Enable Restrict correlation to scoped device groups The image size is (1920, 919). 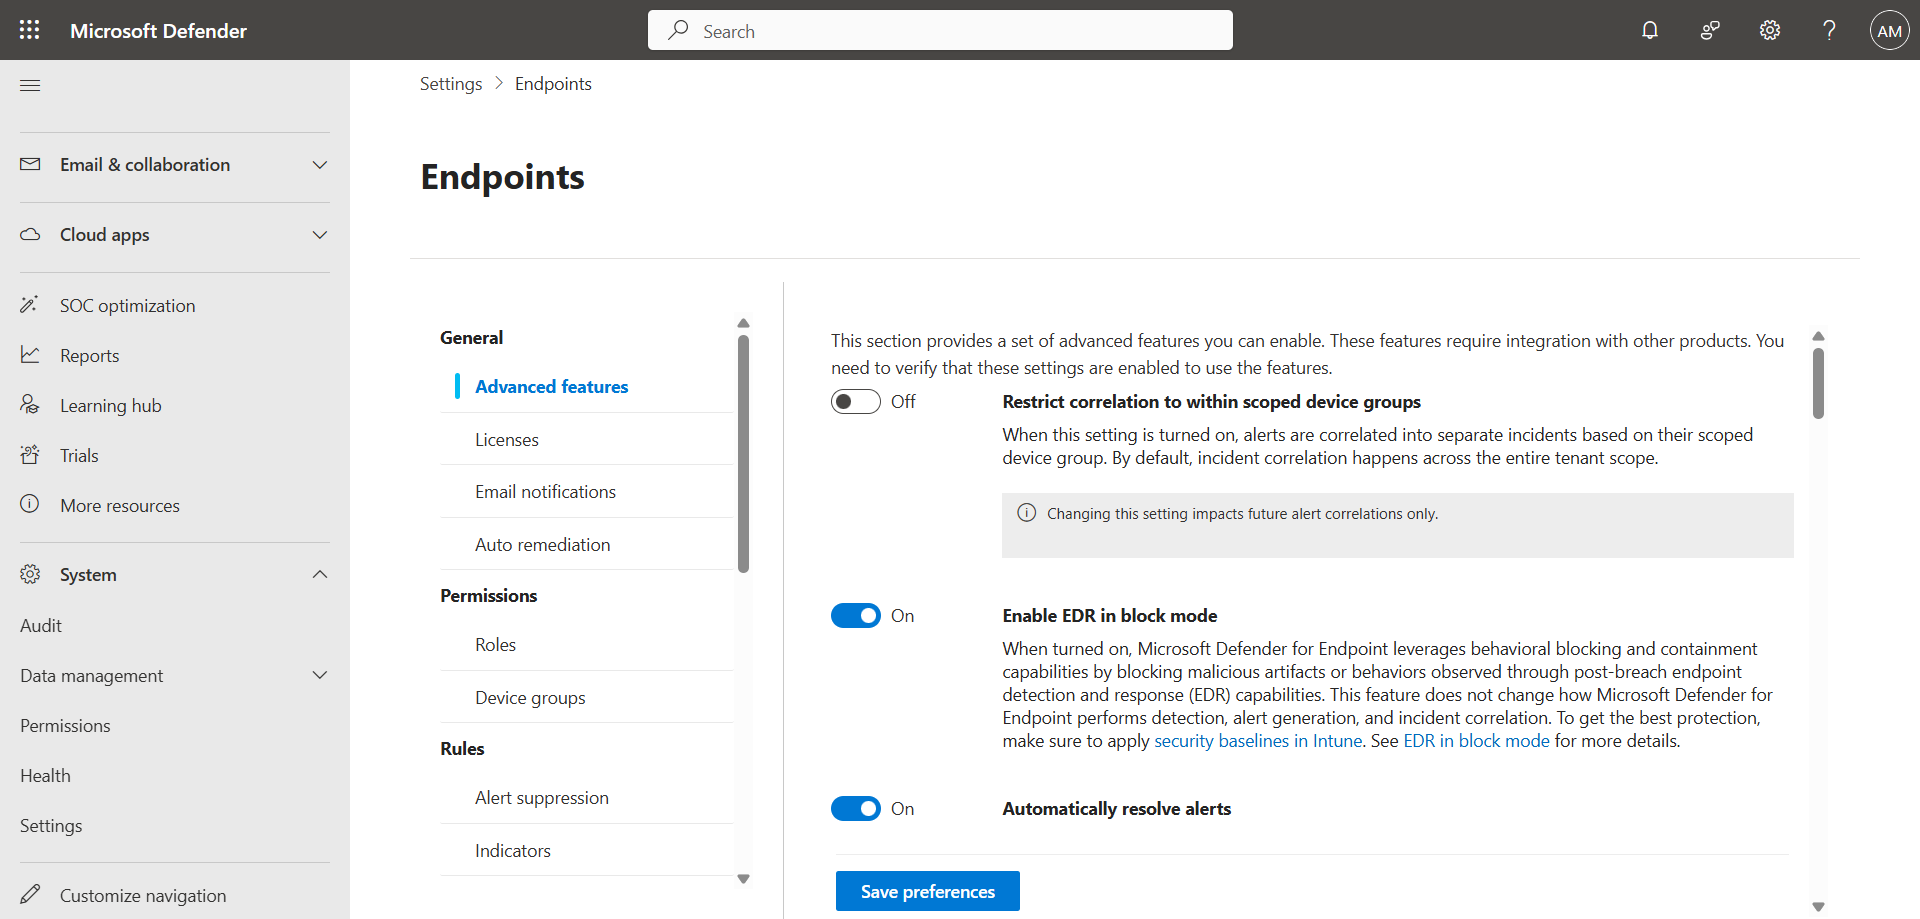pyautogui.click(x=855, y=401)
